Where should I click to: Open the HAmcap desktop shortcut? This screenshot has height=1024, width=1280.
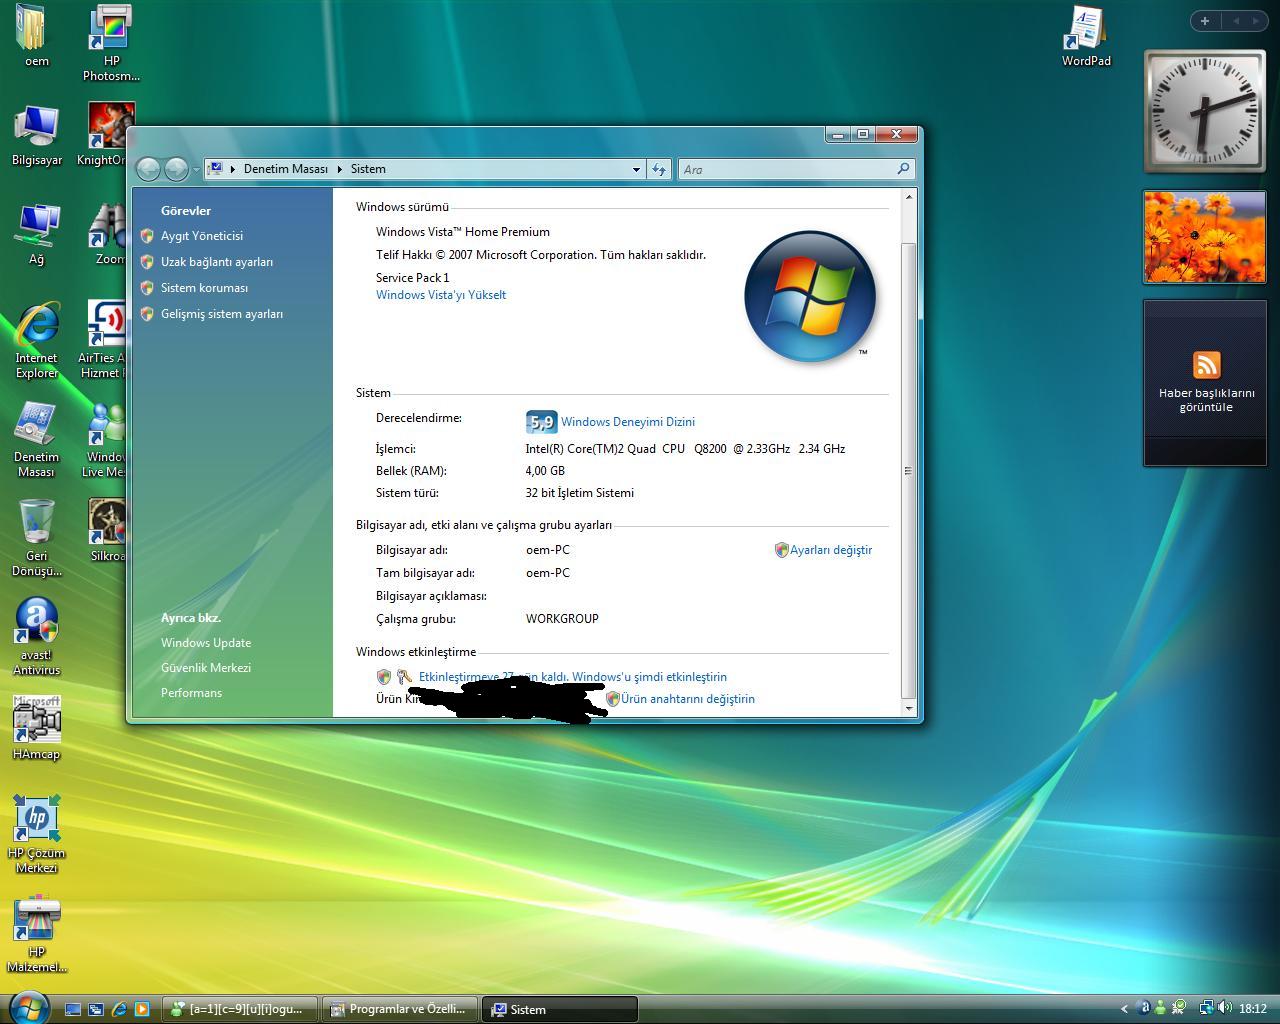pos(36,728)
